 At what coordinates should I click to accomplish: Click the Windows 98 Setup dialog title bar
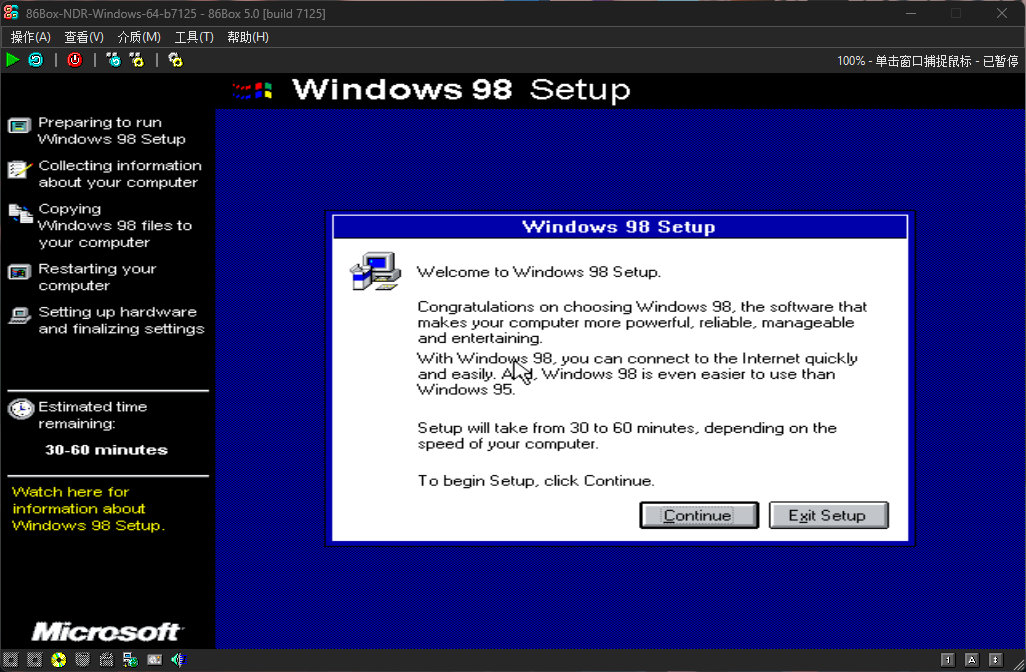coord(620,227)
